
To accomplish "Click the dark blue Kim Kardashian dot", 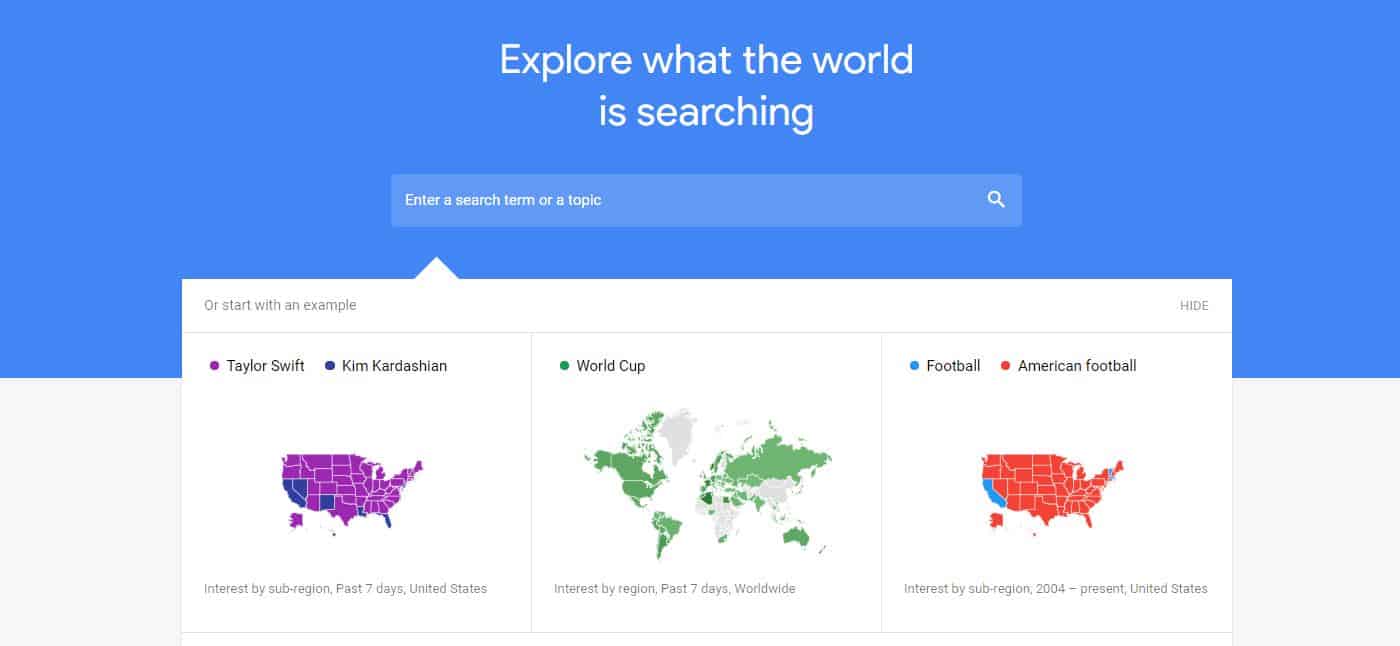I will [330, 366].
